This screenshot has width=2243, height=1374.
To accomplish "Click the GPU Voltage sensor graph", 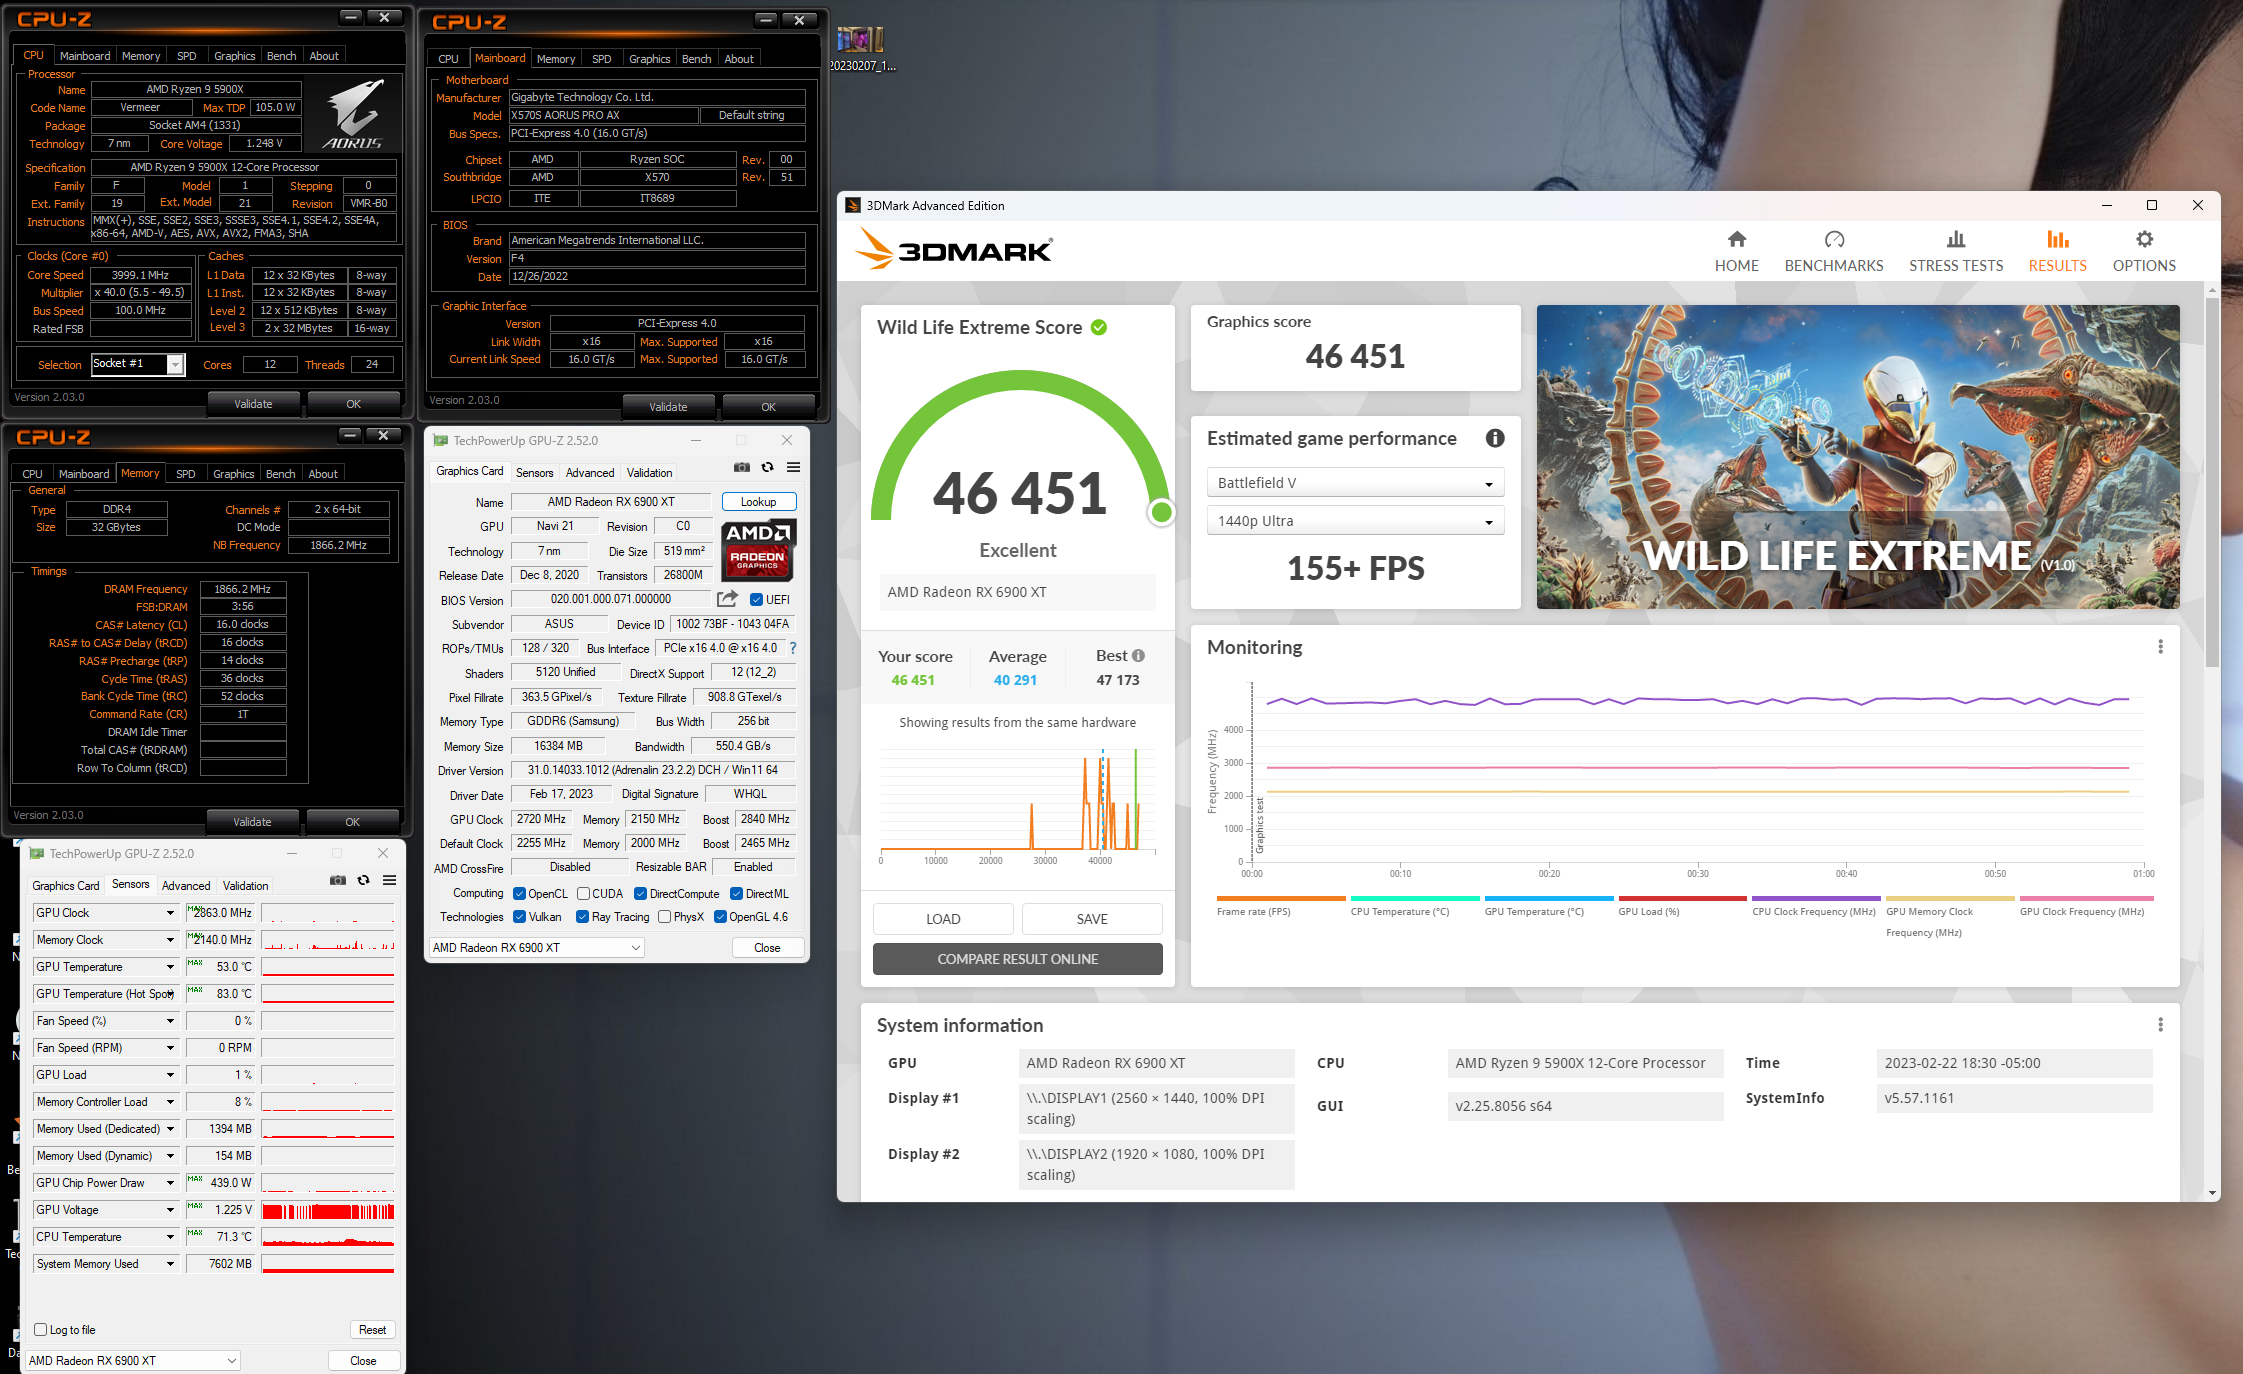I will 328,1211.
